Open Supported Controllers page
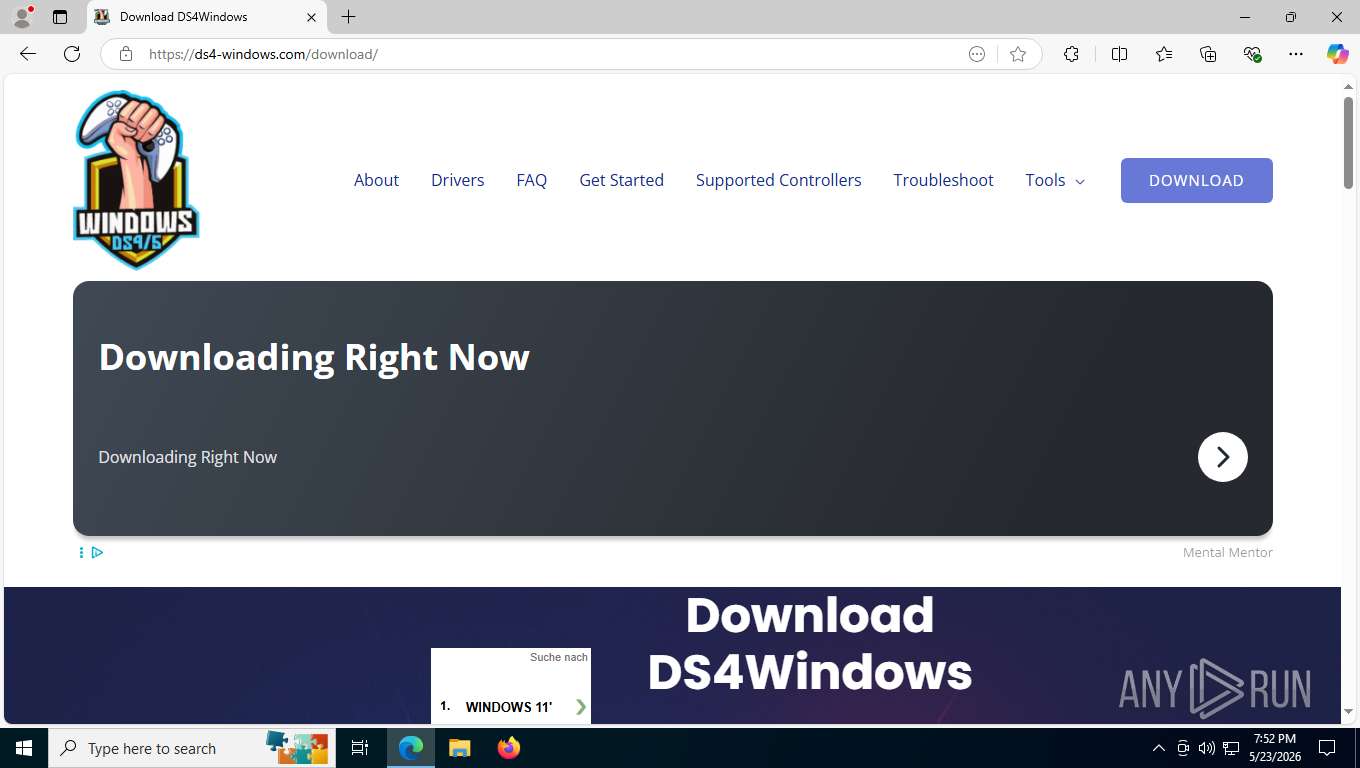The height and width of the screenshot is (768, 1360). 778,180
